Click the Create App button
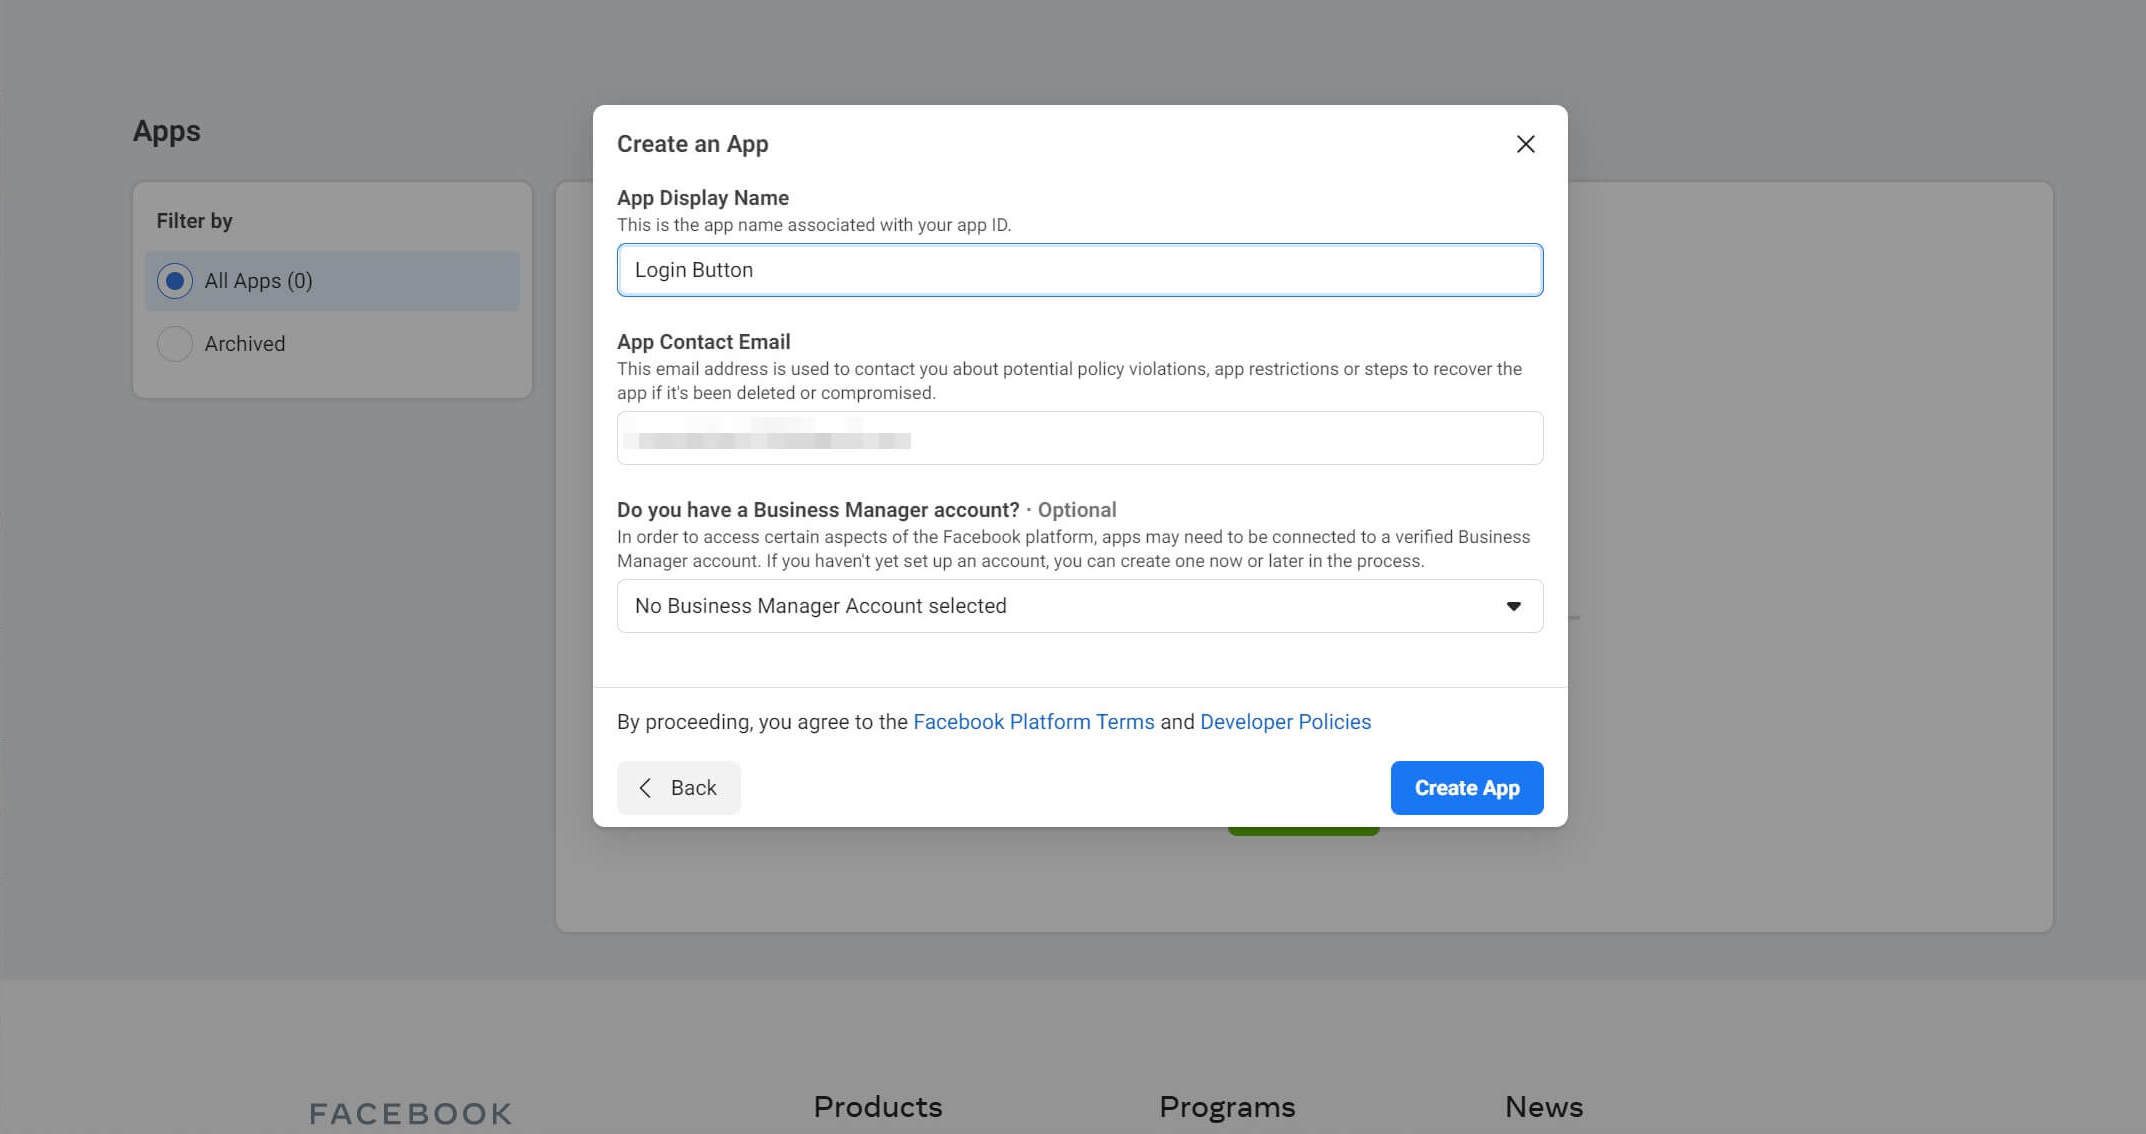This screenshot has height=1134, width=2146. [1466, 786]
